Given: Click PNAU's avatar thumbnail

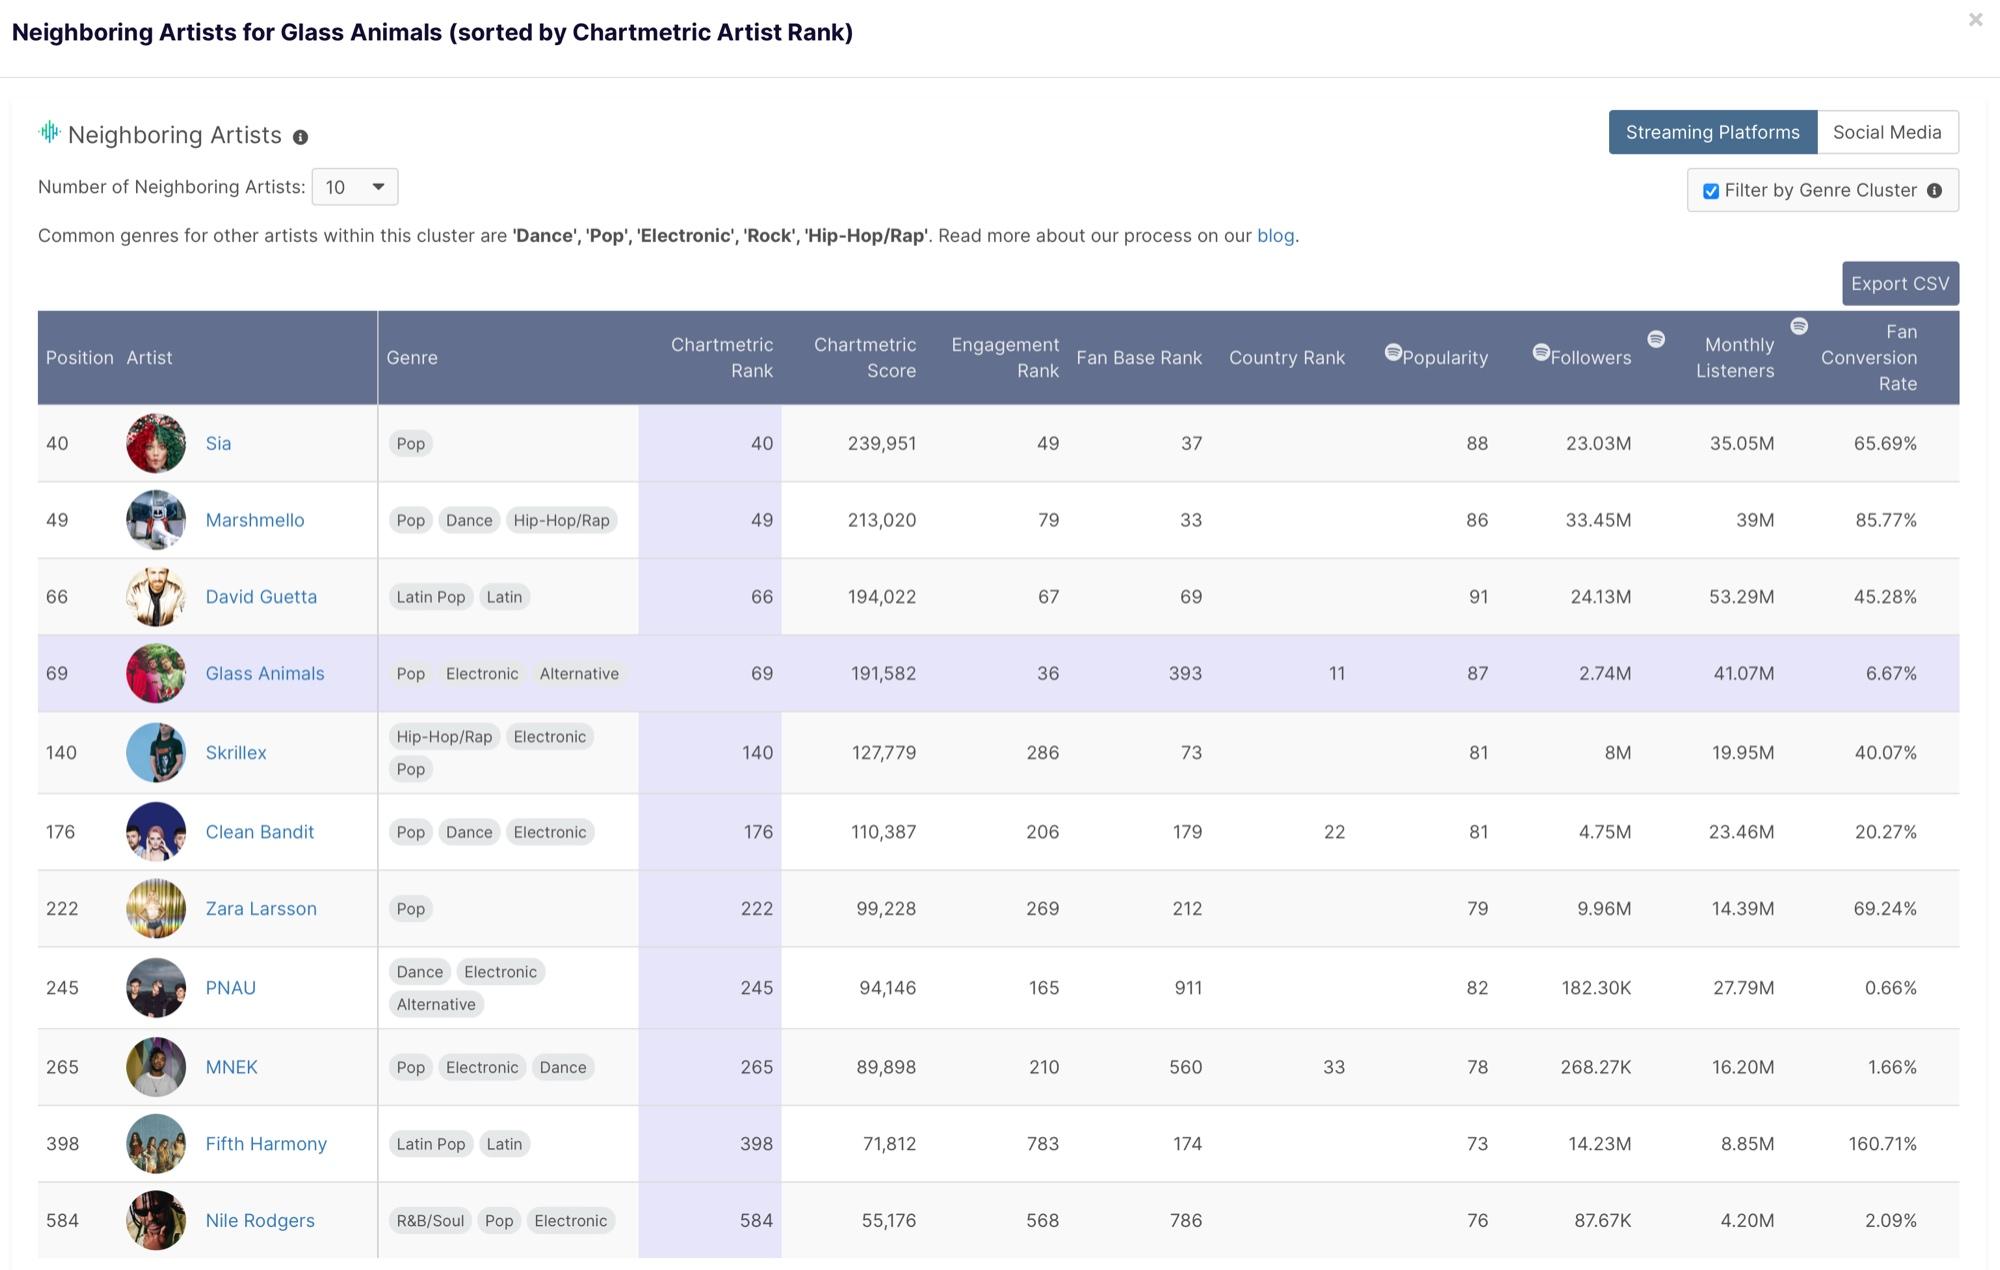Looking at the screenshot, I should pyautogui.click(x=156, y=988).
